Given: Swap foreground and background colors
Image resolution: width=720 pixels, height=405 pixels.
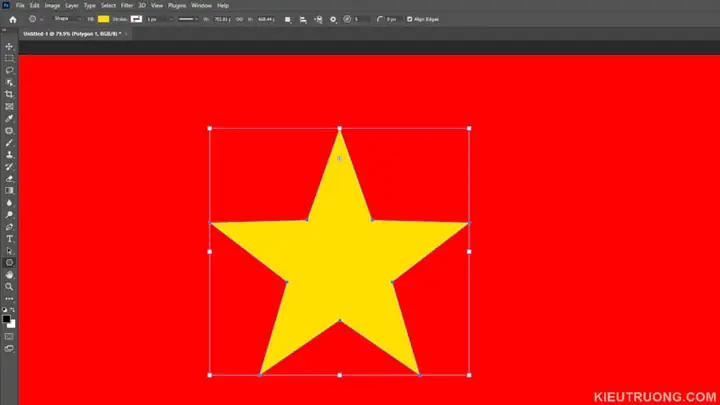Looking at the screenshot, I should pos(13,310).
